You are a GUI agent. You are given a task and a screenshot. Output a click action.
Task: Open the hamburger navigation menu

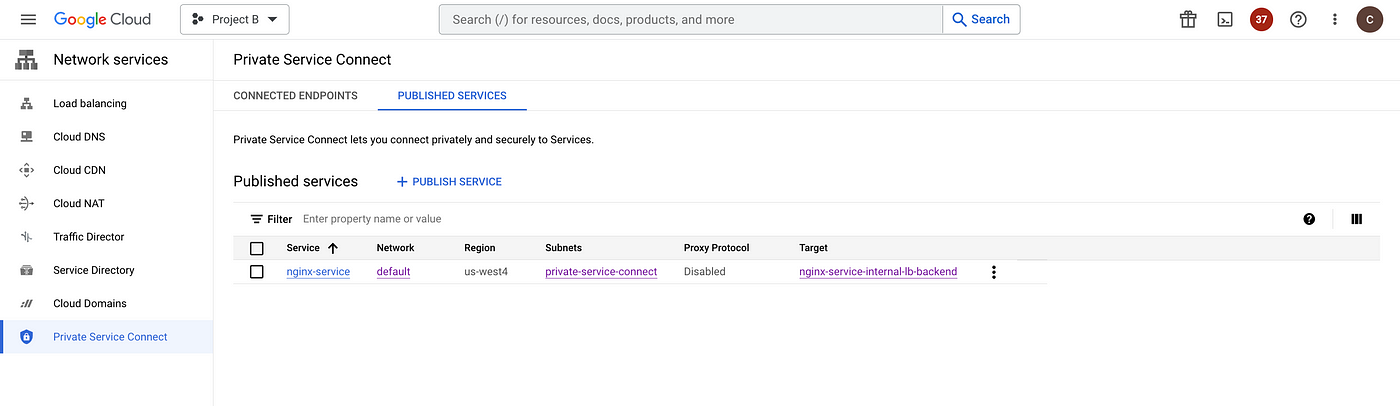(28, 20)
